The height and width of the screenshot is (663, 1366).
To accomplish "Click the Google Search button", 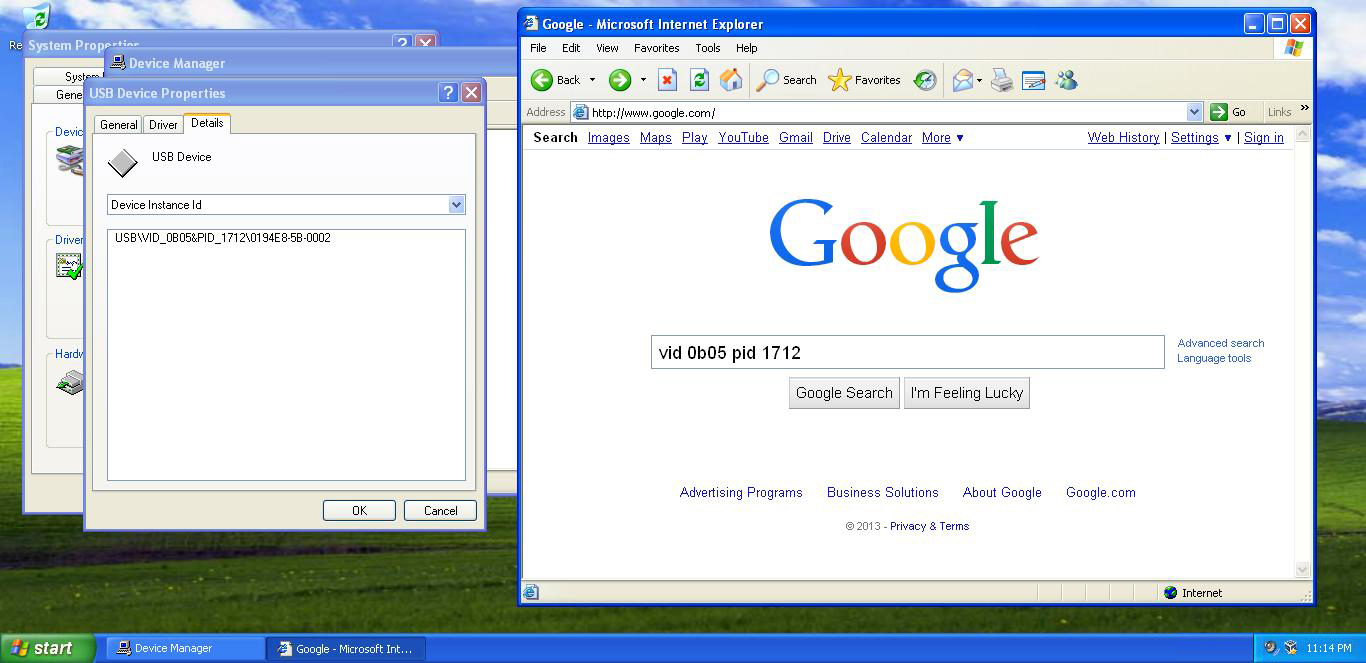I will point(844,393).
